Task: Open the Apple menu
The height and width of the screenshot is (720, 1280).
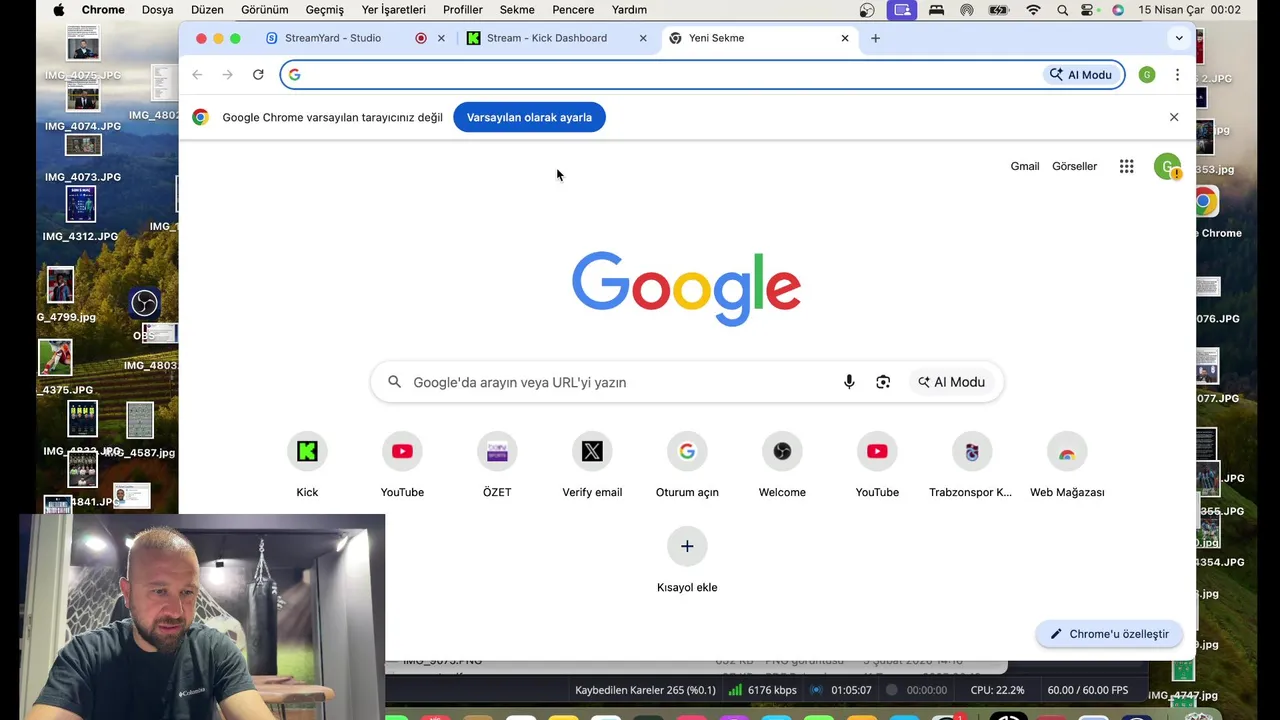Action: [x=58, y=10]
